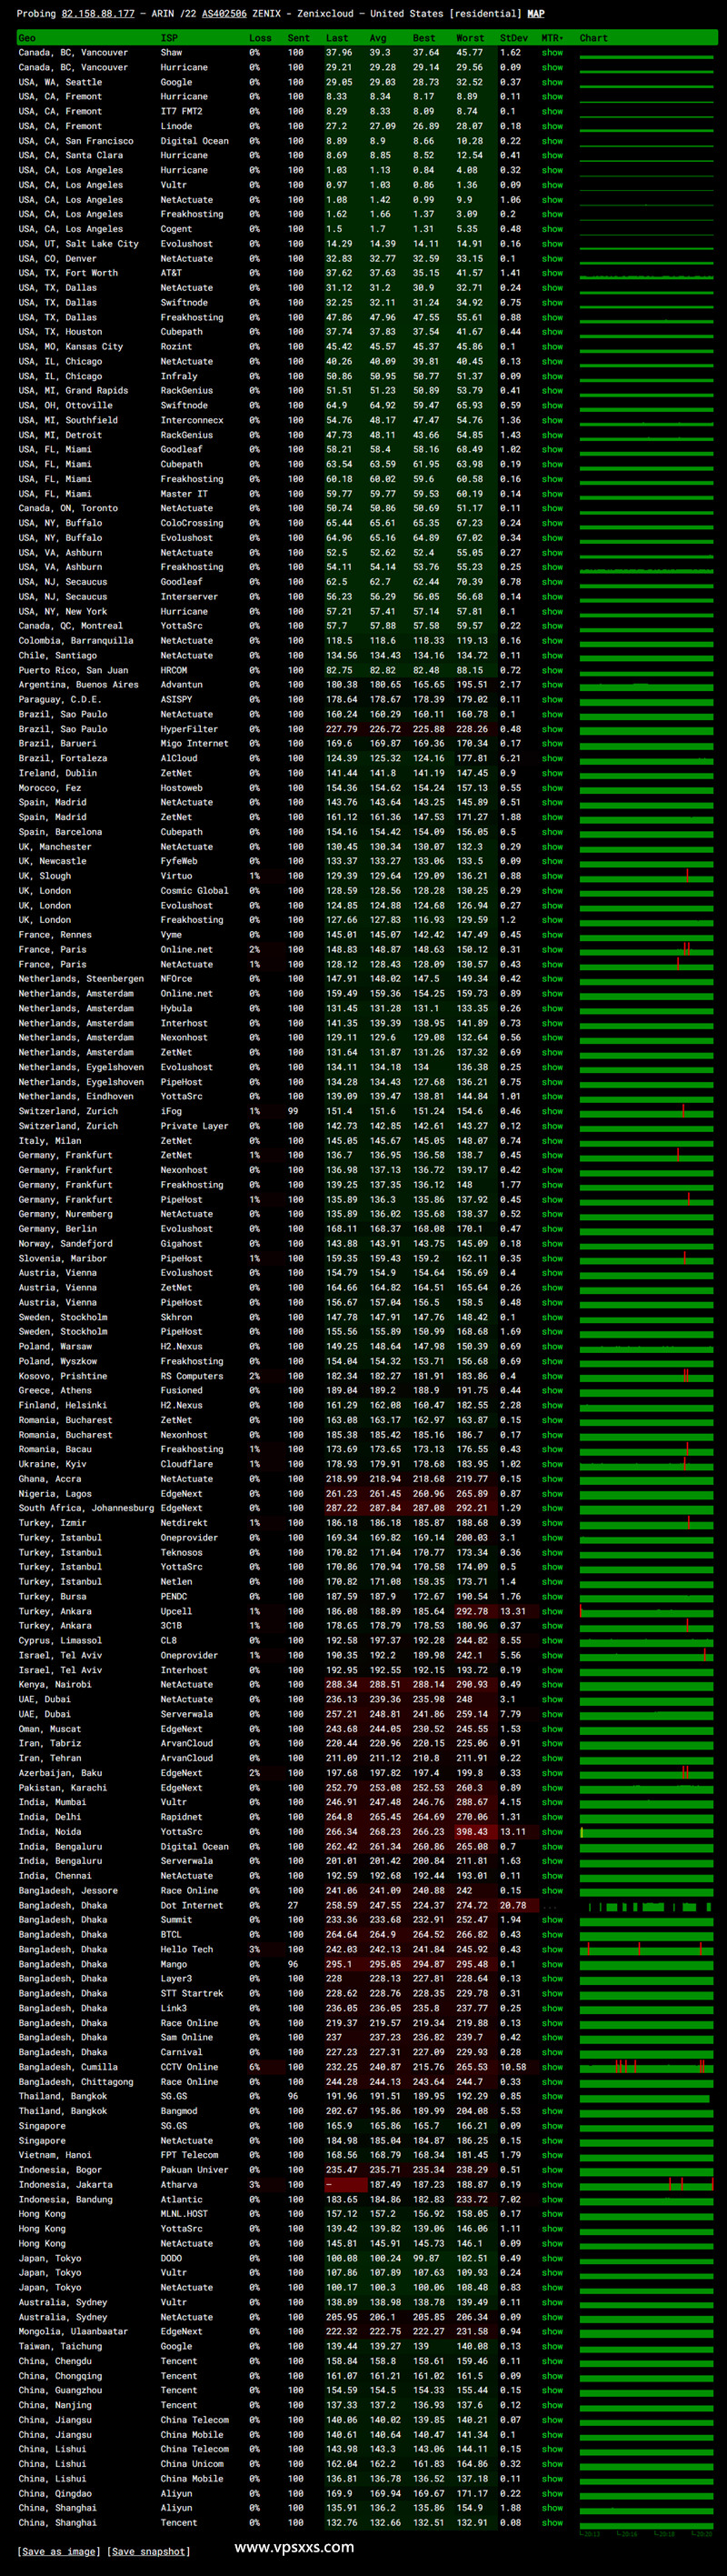Open the MAP link in the header
This screenshot has width=727, height=2576.
click(x=536, y=14)
